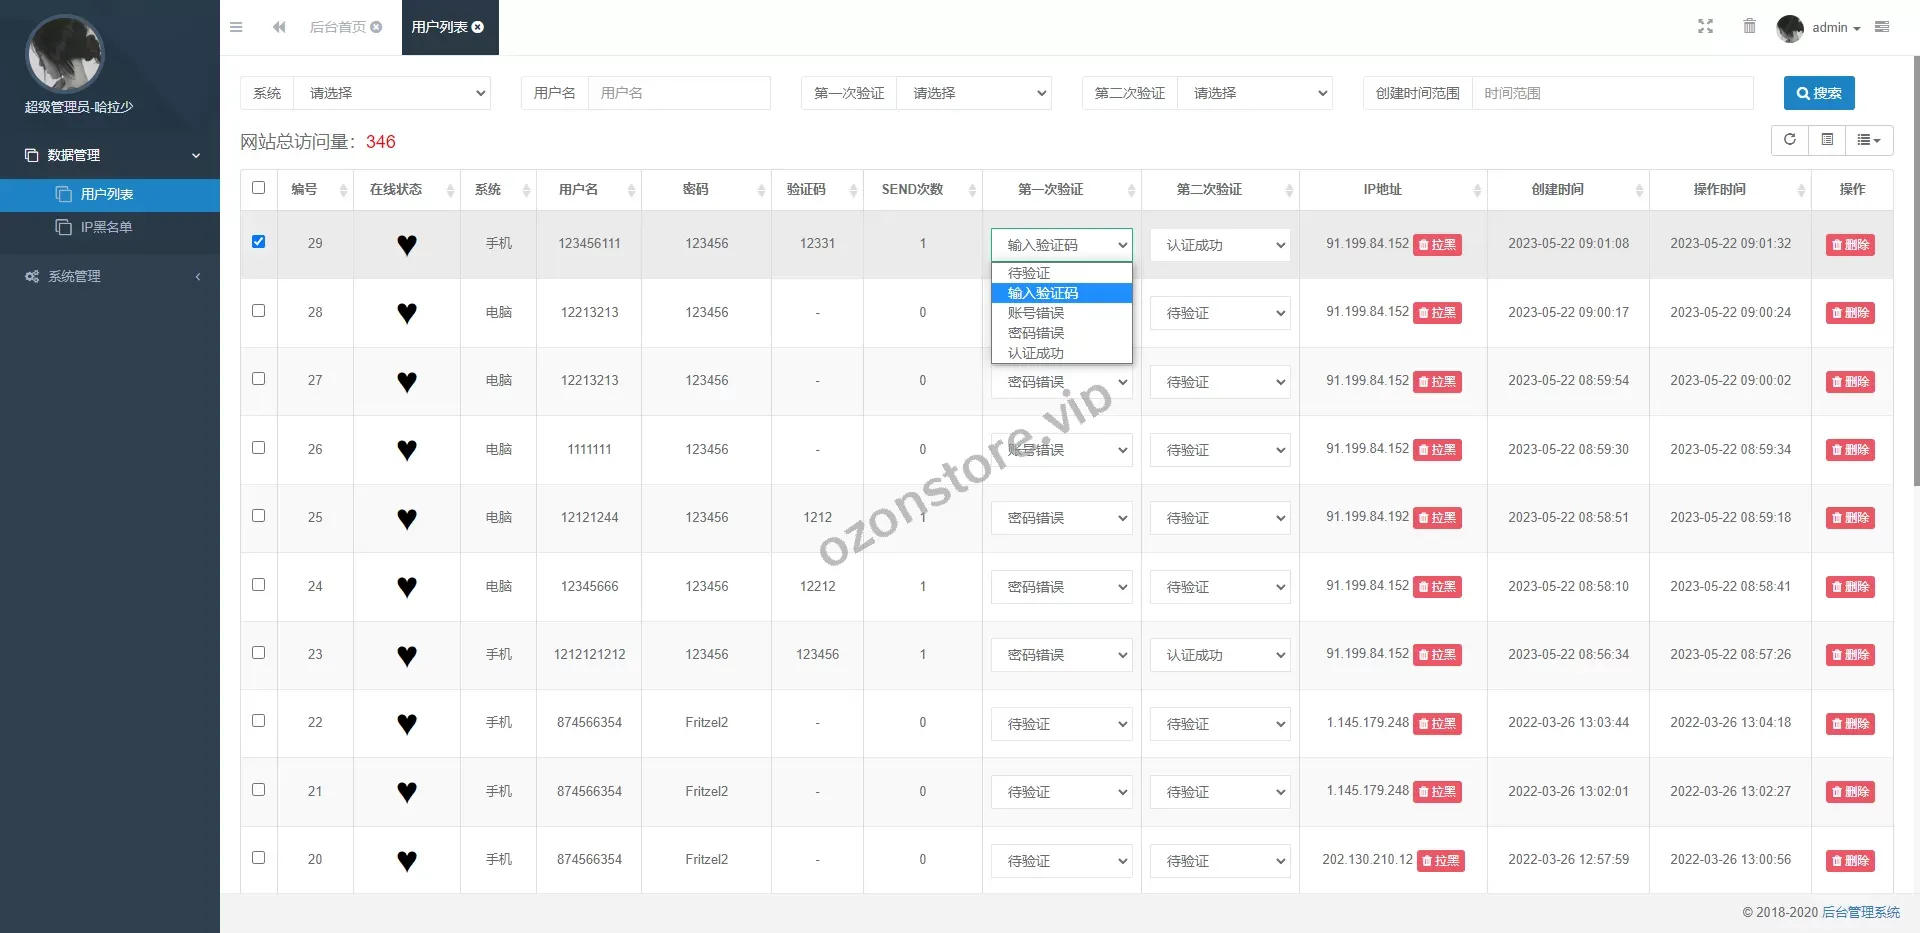Screen dimensions: 1920x933
Task: Click the fullscreen icon in the header
Action: tap(1705, 27)
